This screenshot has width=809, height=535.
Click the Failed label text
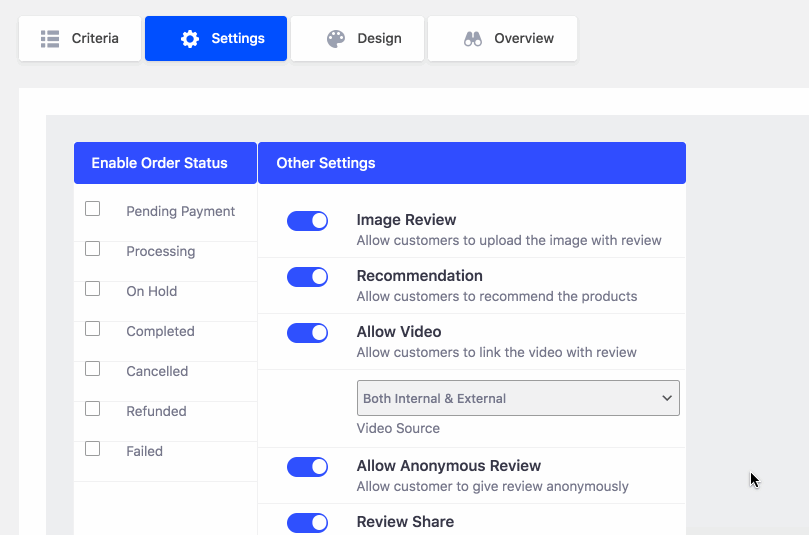(144, 451)
